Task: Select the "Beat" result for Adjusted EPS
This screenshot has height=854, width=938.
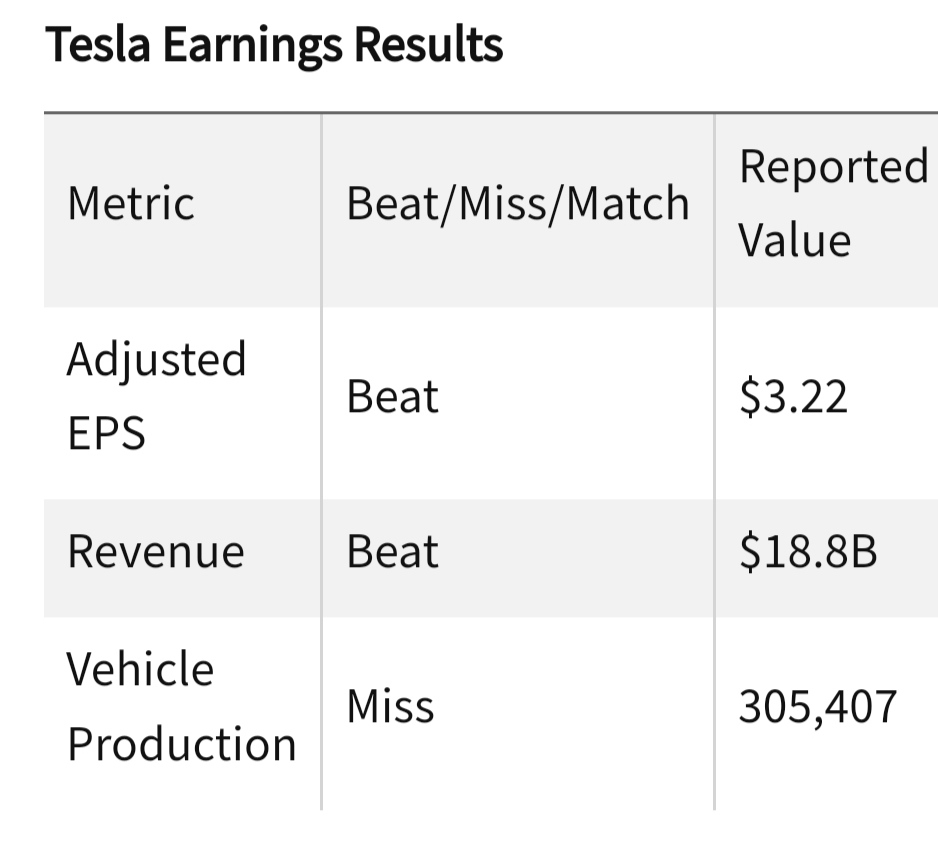Action: 392,397
